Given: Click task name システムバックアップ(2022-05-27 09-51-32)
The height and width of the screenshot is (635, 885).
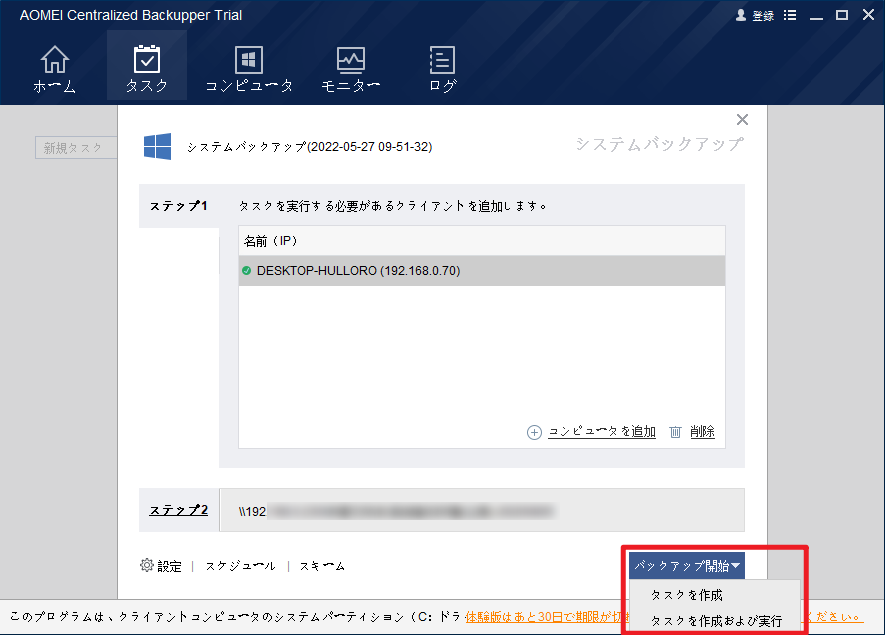Looking at the screenshot, I should 309,147.
